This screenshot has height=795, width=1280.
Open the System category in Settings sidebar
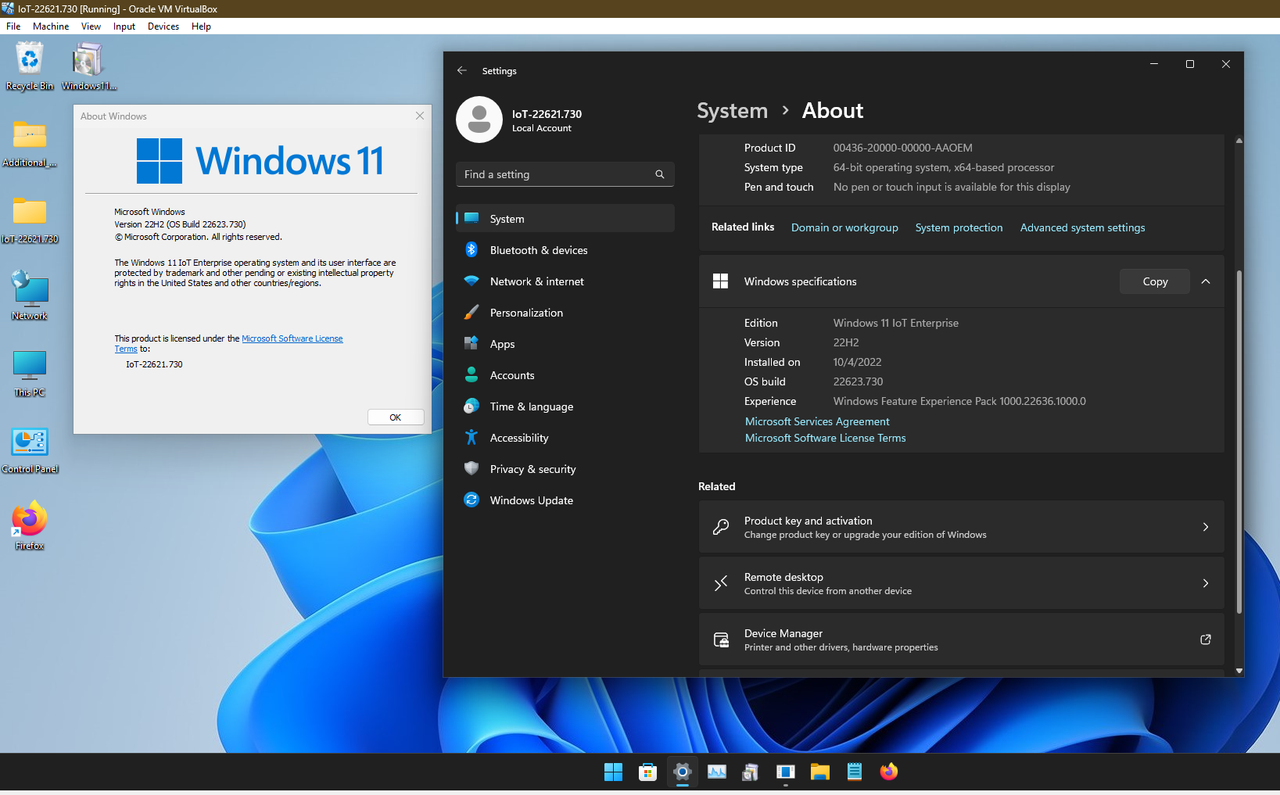[x=565, y=219]
